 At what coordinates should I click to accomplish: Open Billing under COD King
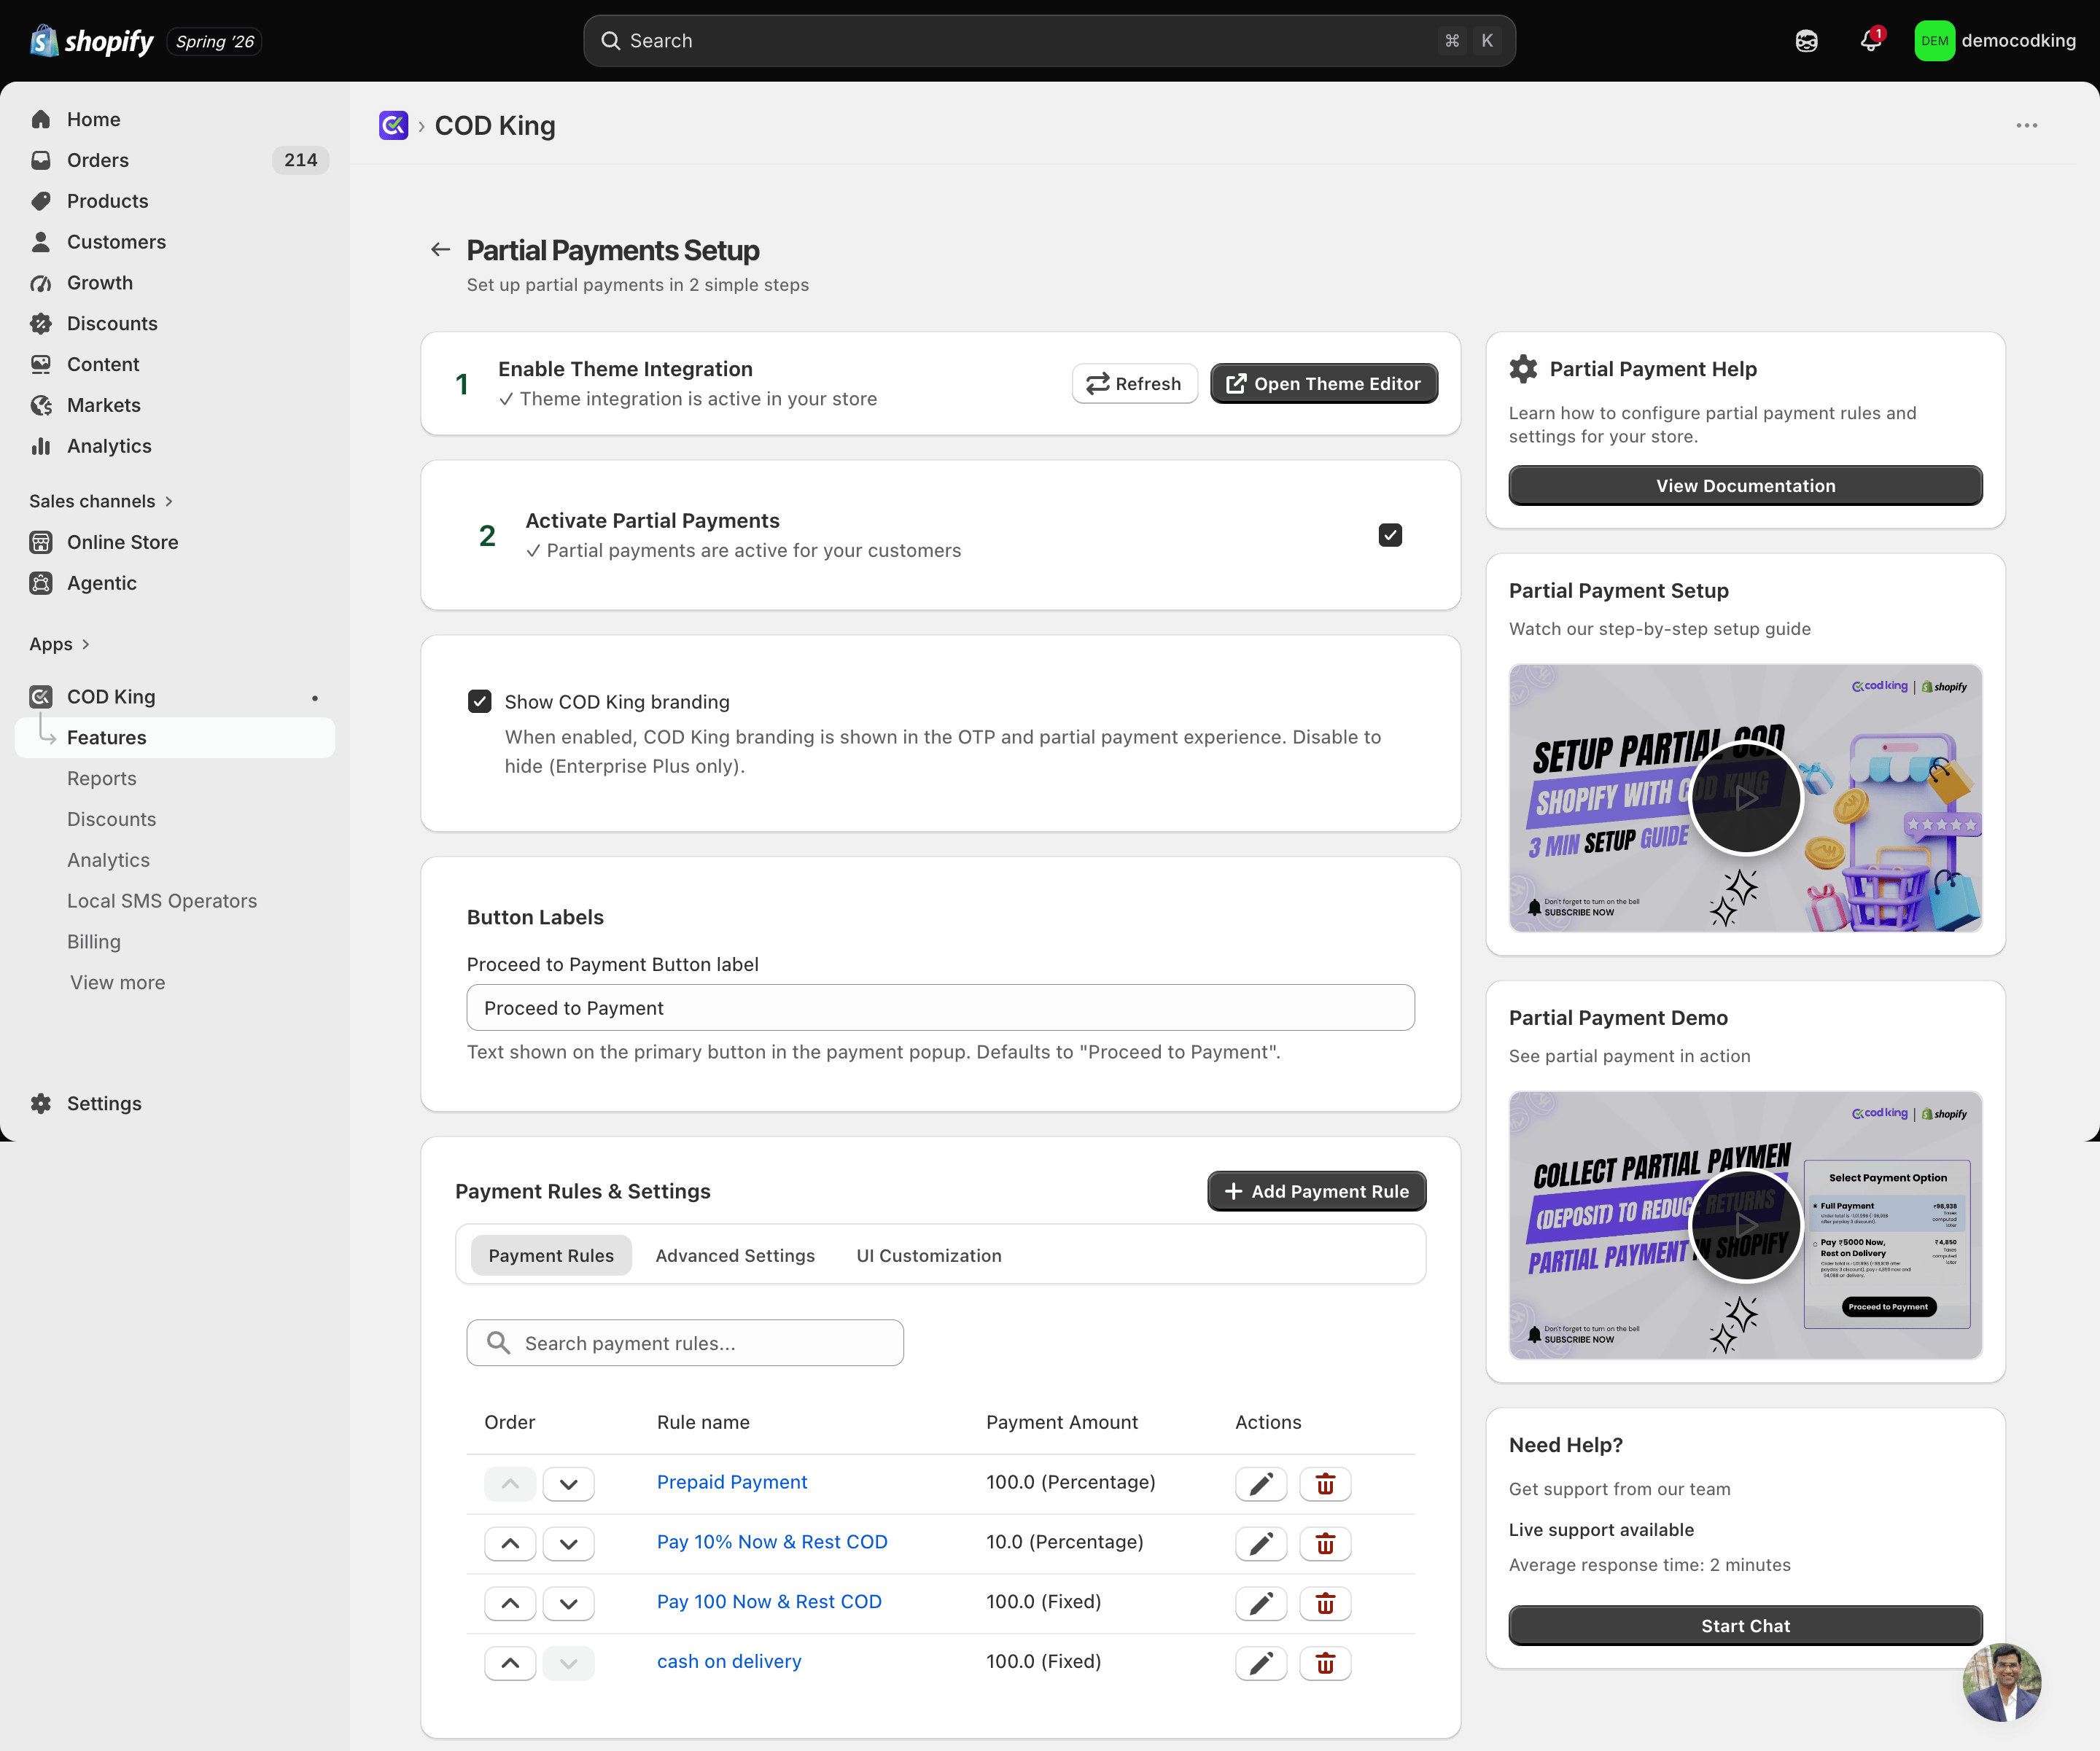tap(94, 943)
